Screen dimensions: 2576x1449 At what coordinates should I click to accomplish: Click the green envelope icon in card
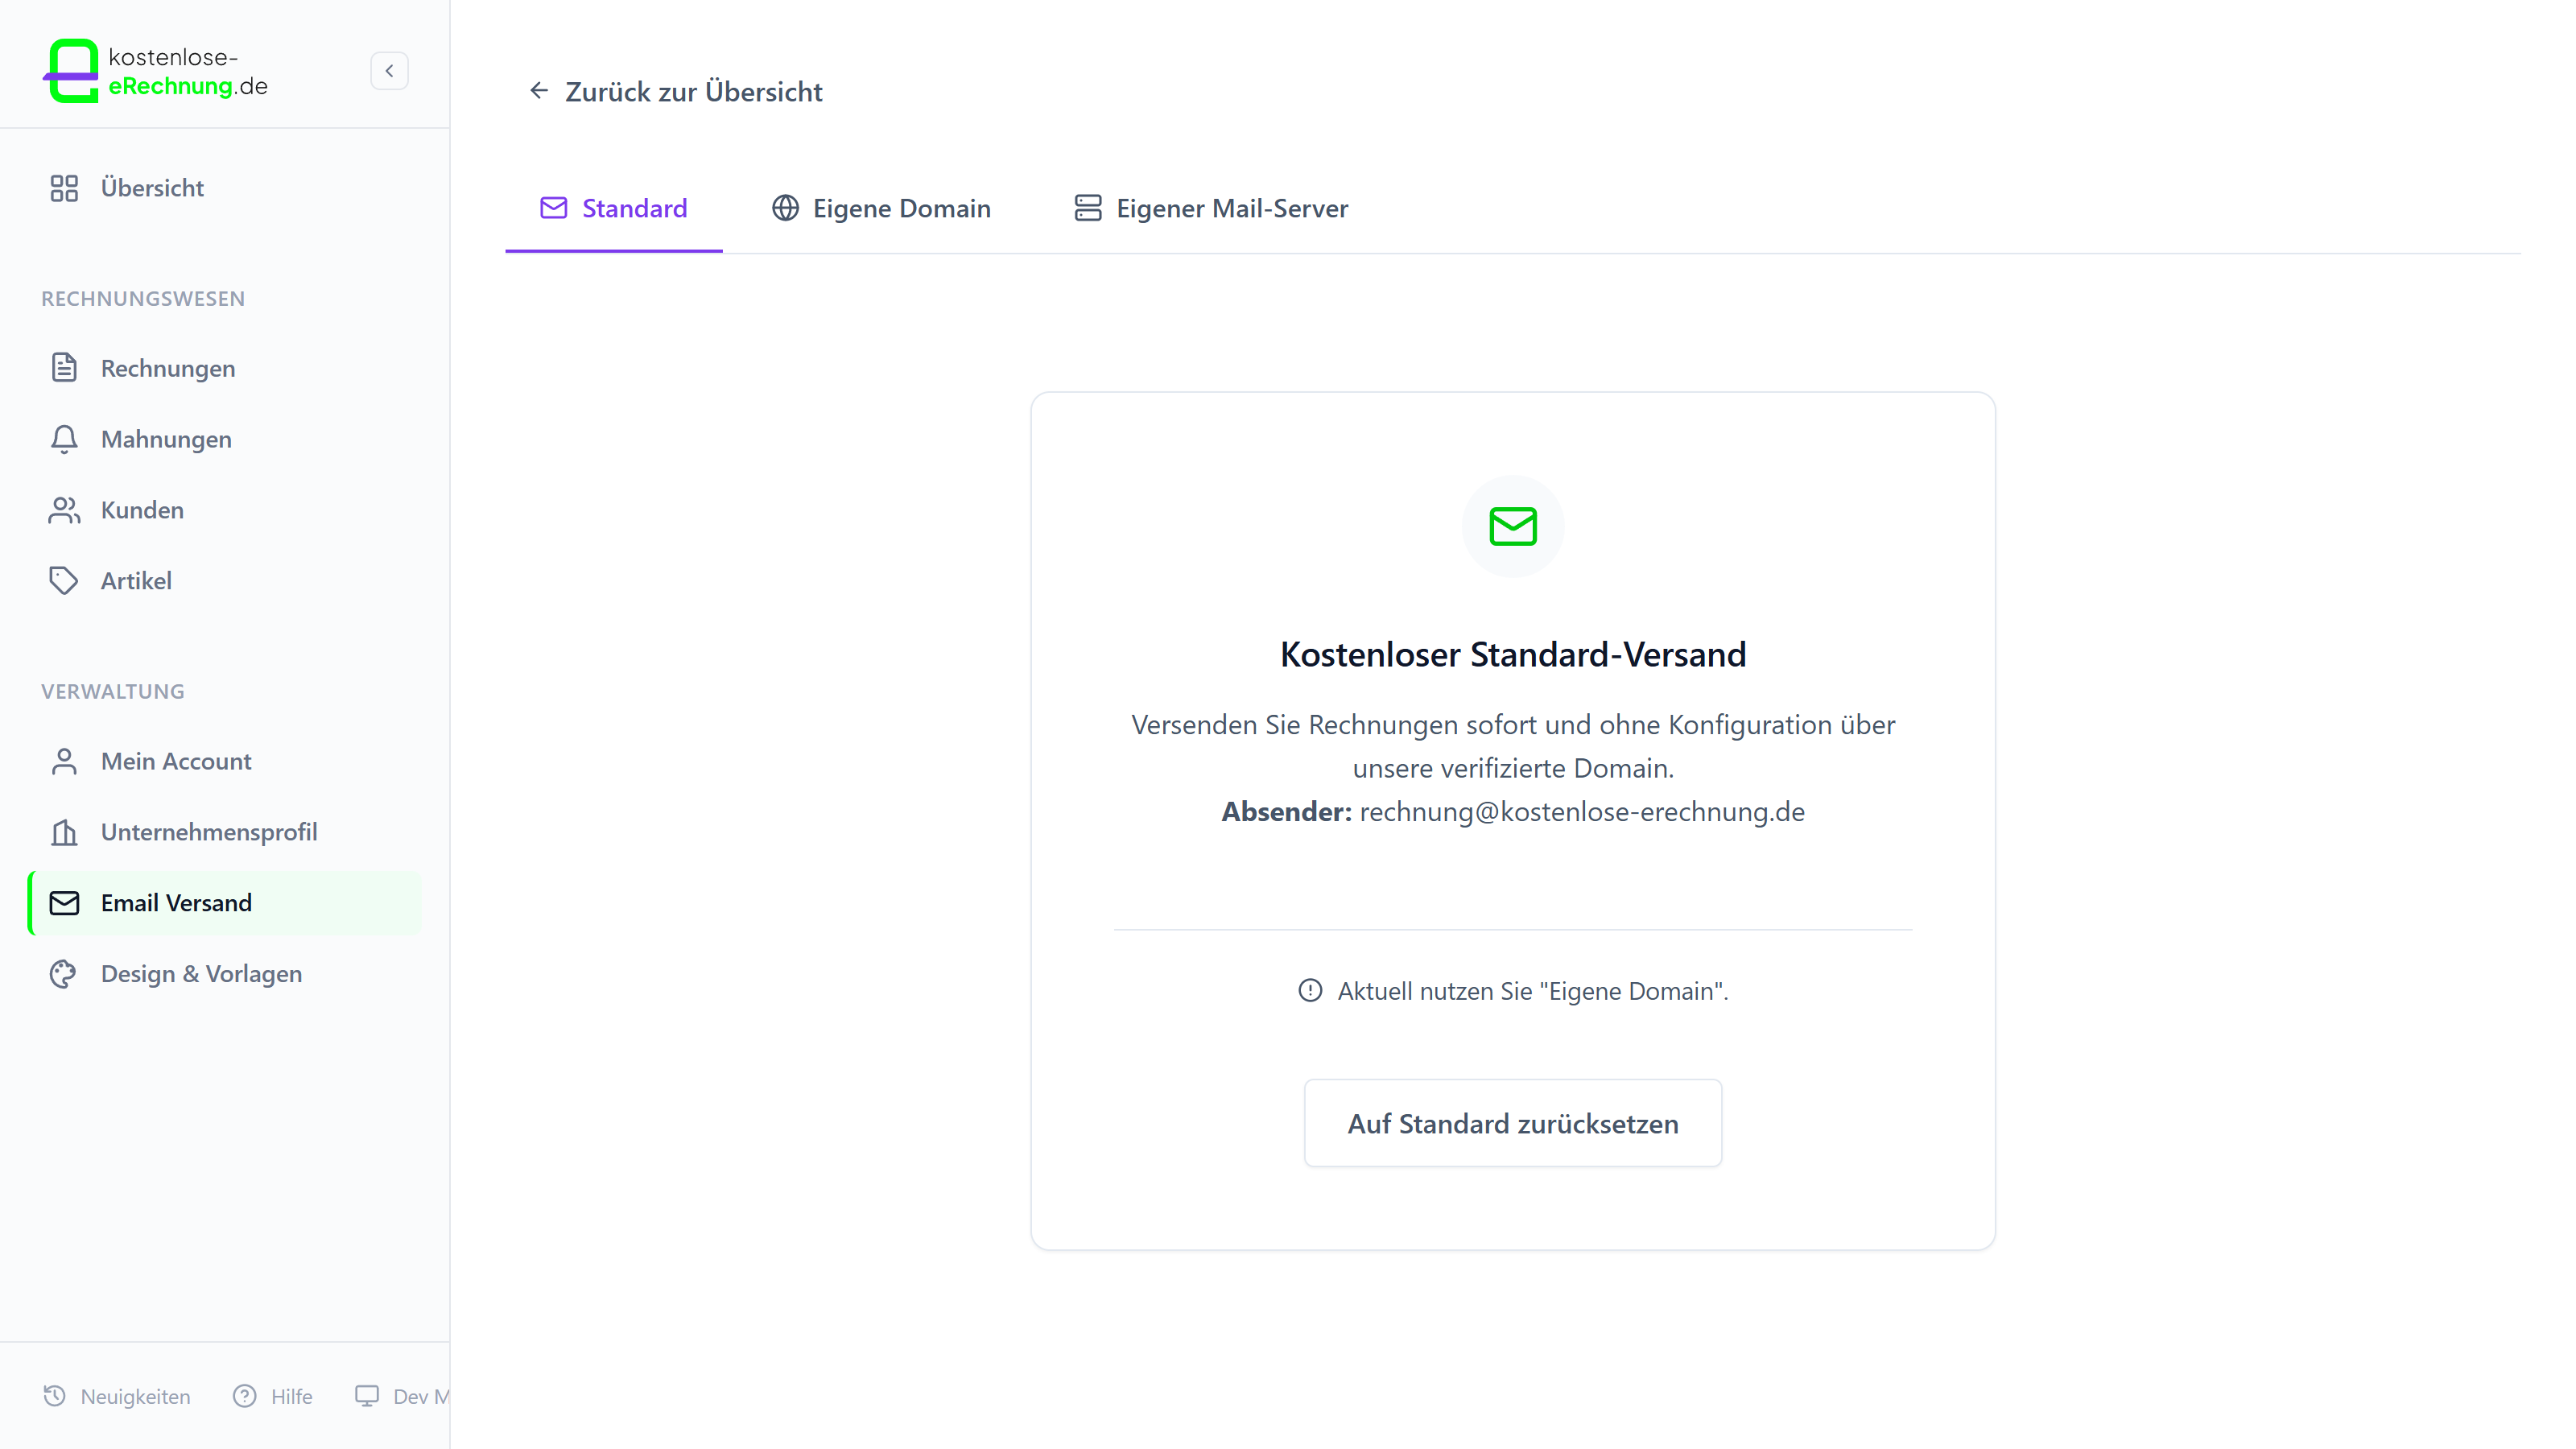1512,526
